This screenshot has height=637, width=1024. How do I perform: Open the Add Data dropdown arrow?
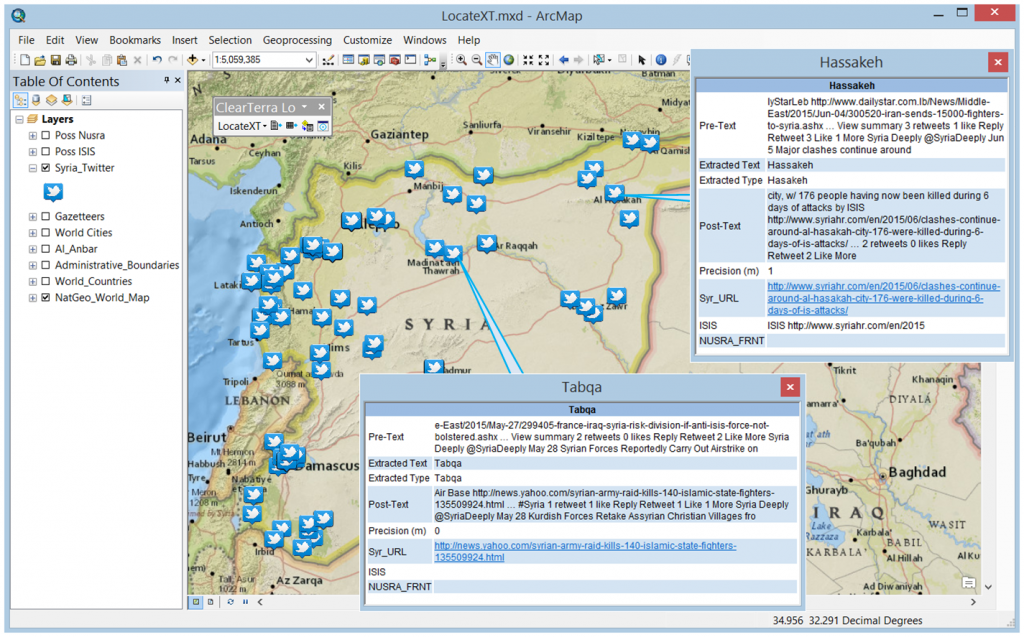click(x=203, y=60)
